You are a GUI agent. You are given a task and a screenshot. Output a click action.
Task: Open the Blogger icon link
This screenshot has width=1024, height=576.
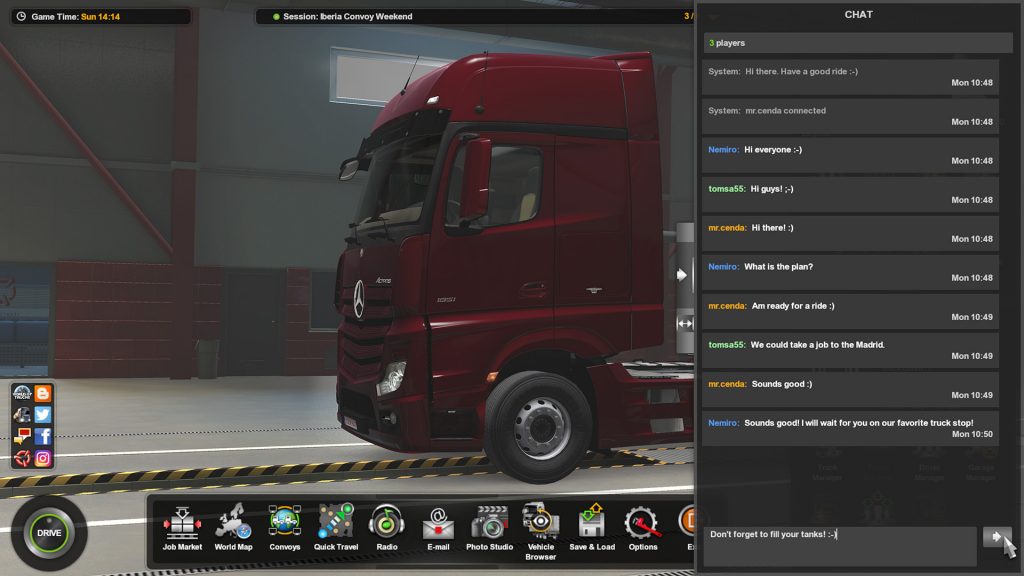pos(43,393)
